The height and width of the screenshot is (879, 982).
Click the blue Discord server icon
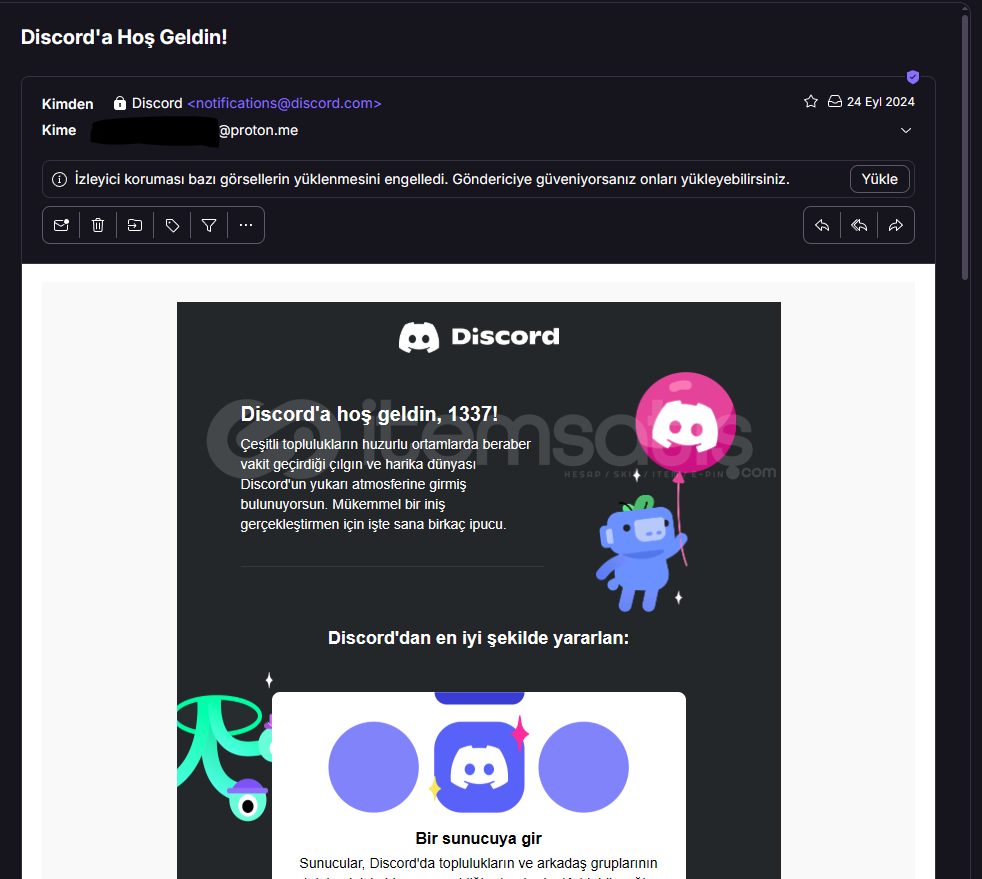click(x=479, y=767)
